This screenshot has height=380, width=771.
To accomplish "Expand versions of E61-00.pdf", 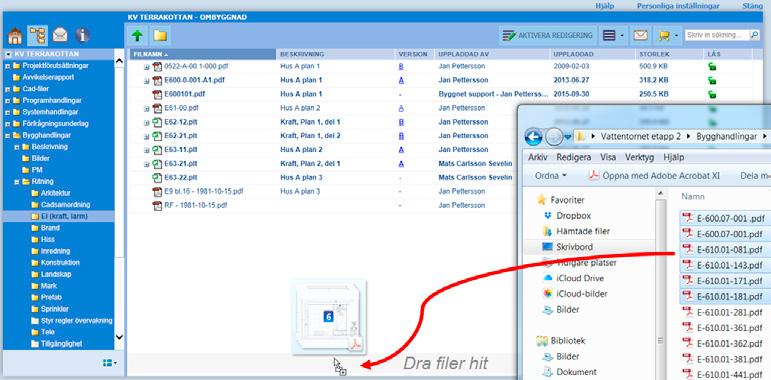I will click(147, 108).
